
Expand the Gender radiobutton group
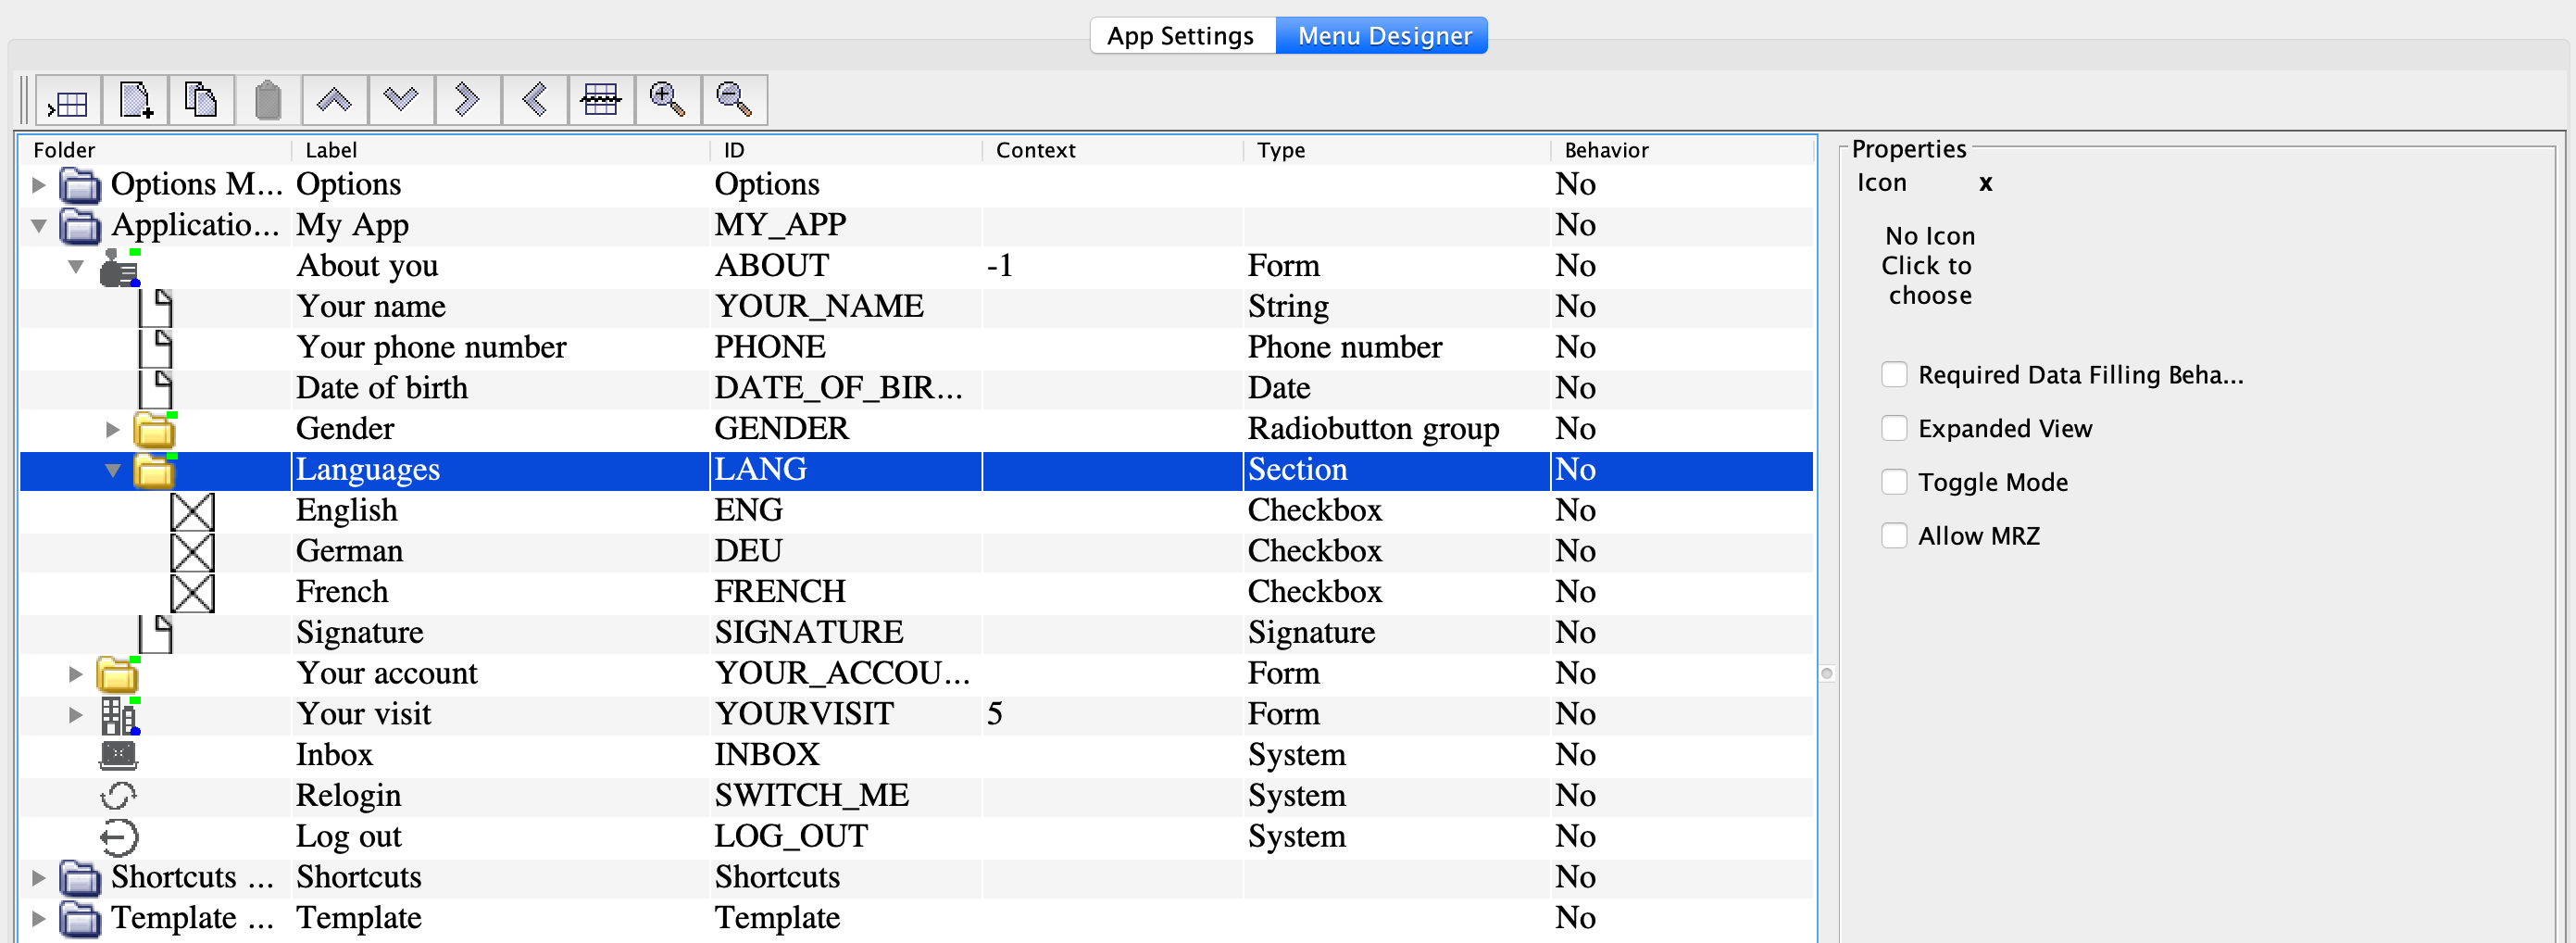[x=113, y=430]
